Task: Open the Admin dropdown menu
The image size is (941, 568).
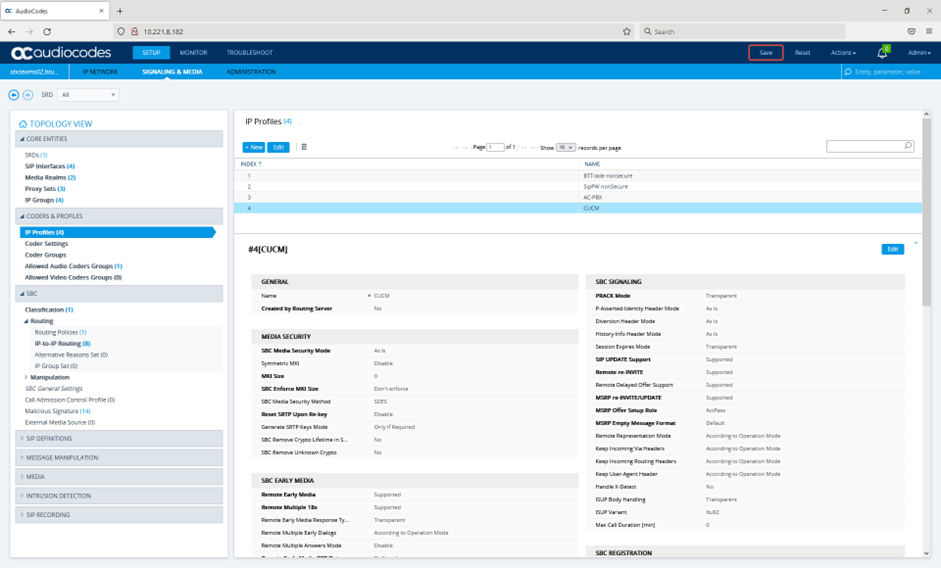Action: (x=919, y=53)
